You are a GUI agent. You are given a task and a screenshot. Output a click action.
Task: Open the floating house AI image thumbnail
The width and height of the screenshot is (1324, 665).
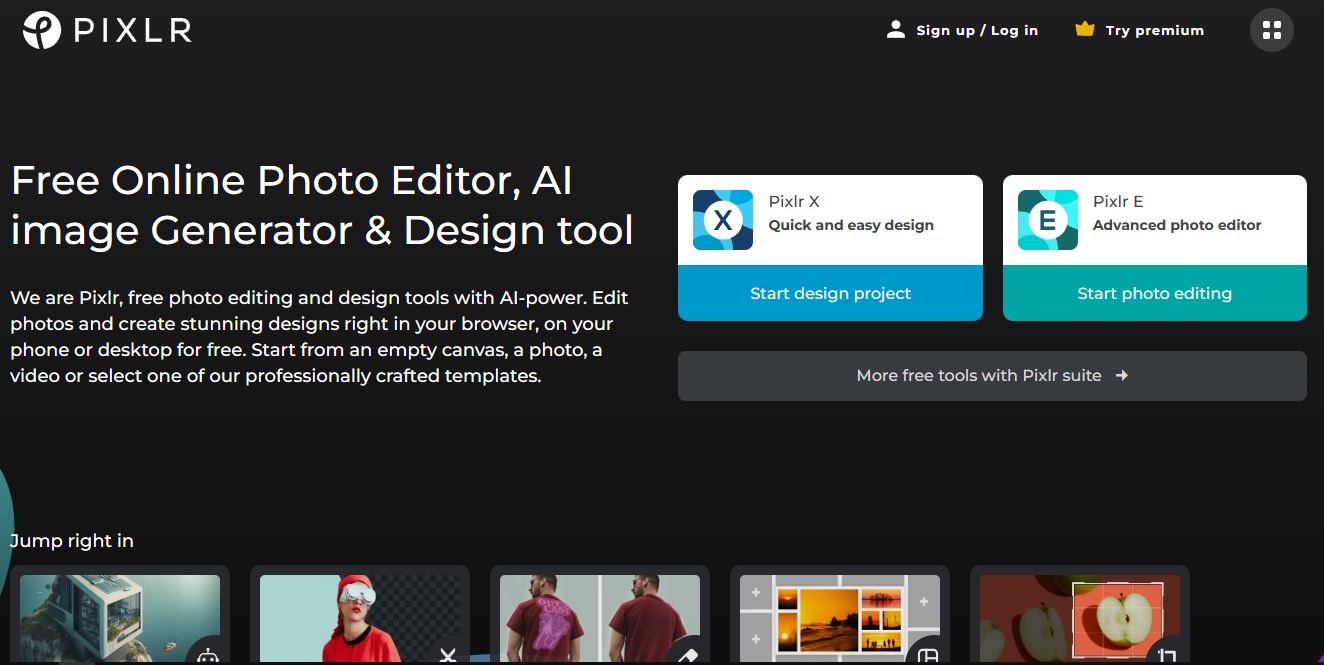[x=120, y=618]
